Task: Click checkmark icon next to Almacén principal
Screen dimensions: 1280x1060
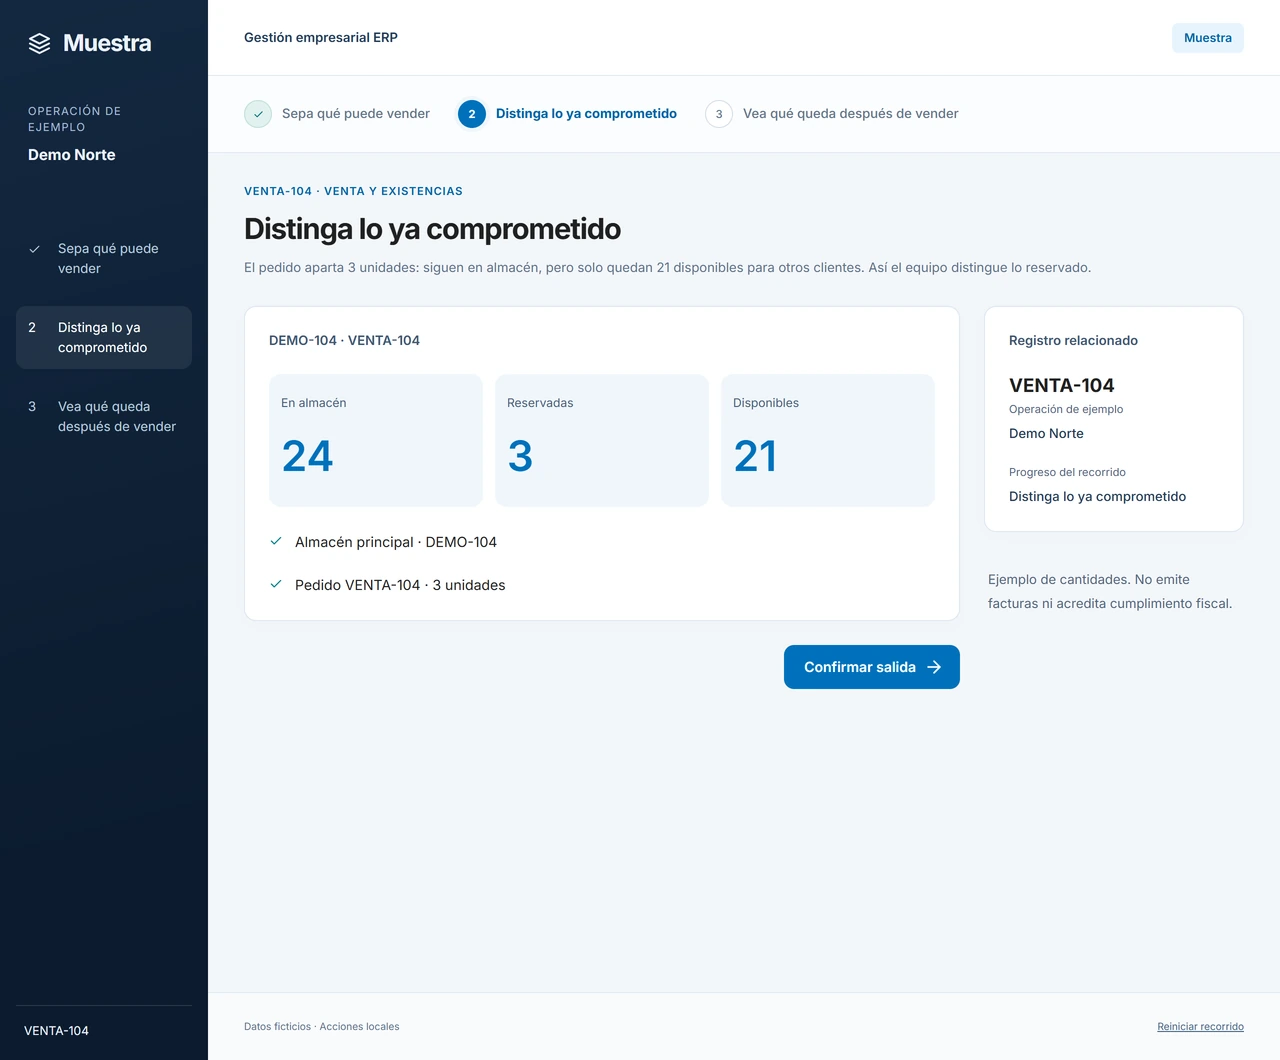Action: [276, 541]
